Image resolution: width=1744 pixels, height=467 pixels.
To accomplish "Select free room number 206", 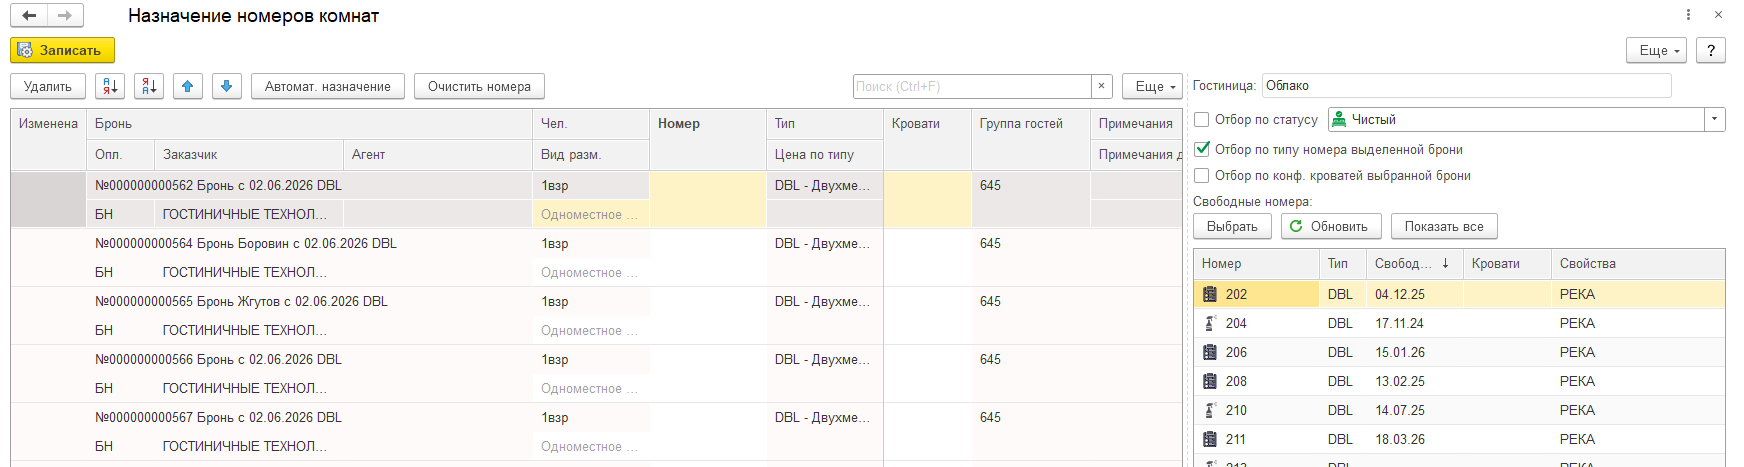I will (x=1236, y=352).
